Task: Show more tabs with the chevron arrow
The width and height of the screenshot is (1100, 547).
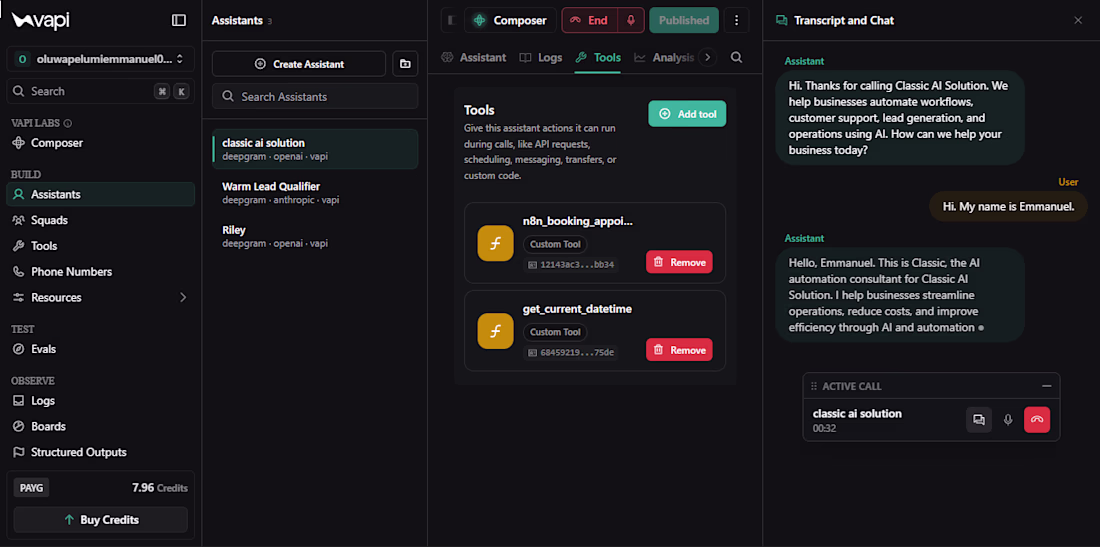Action: (x=708, y=58)
